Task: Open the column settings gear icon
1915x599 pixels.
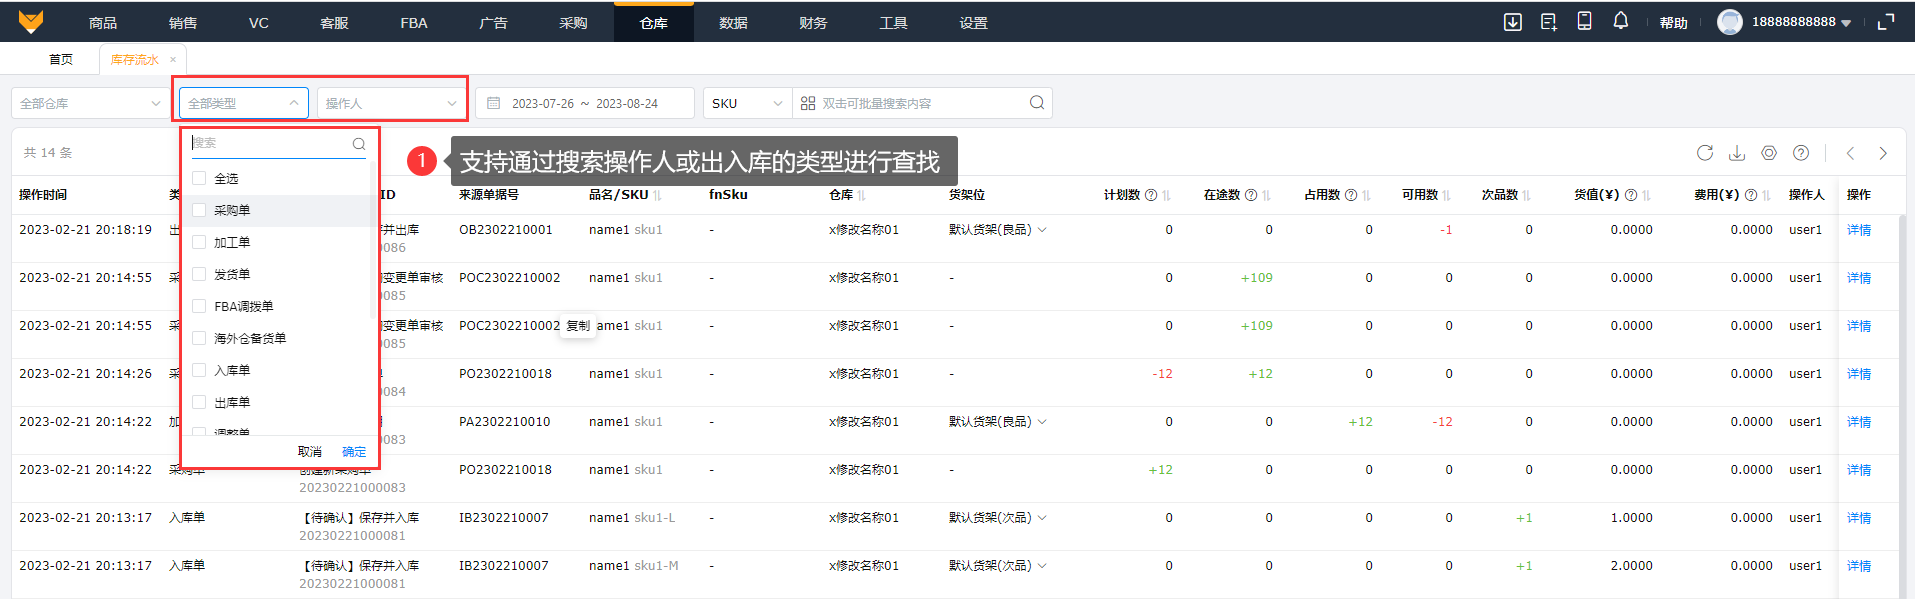Action: point(1769,153)
